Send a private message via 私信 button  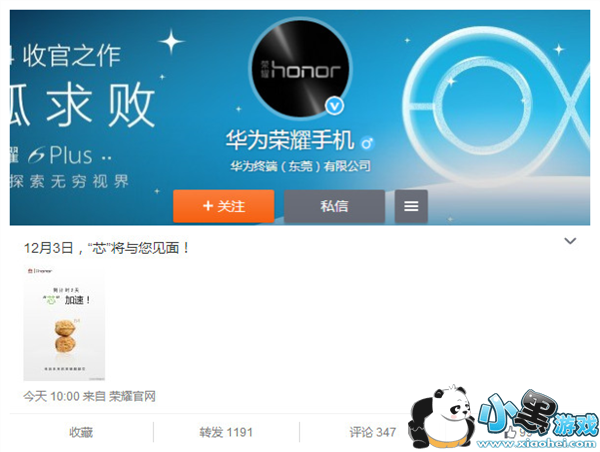334,206
